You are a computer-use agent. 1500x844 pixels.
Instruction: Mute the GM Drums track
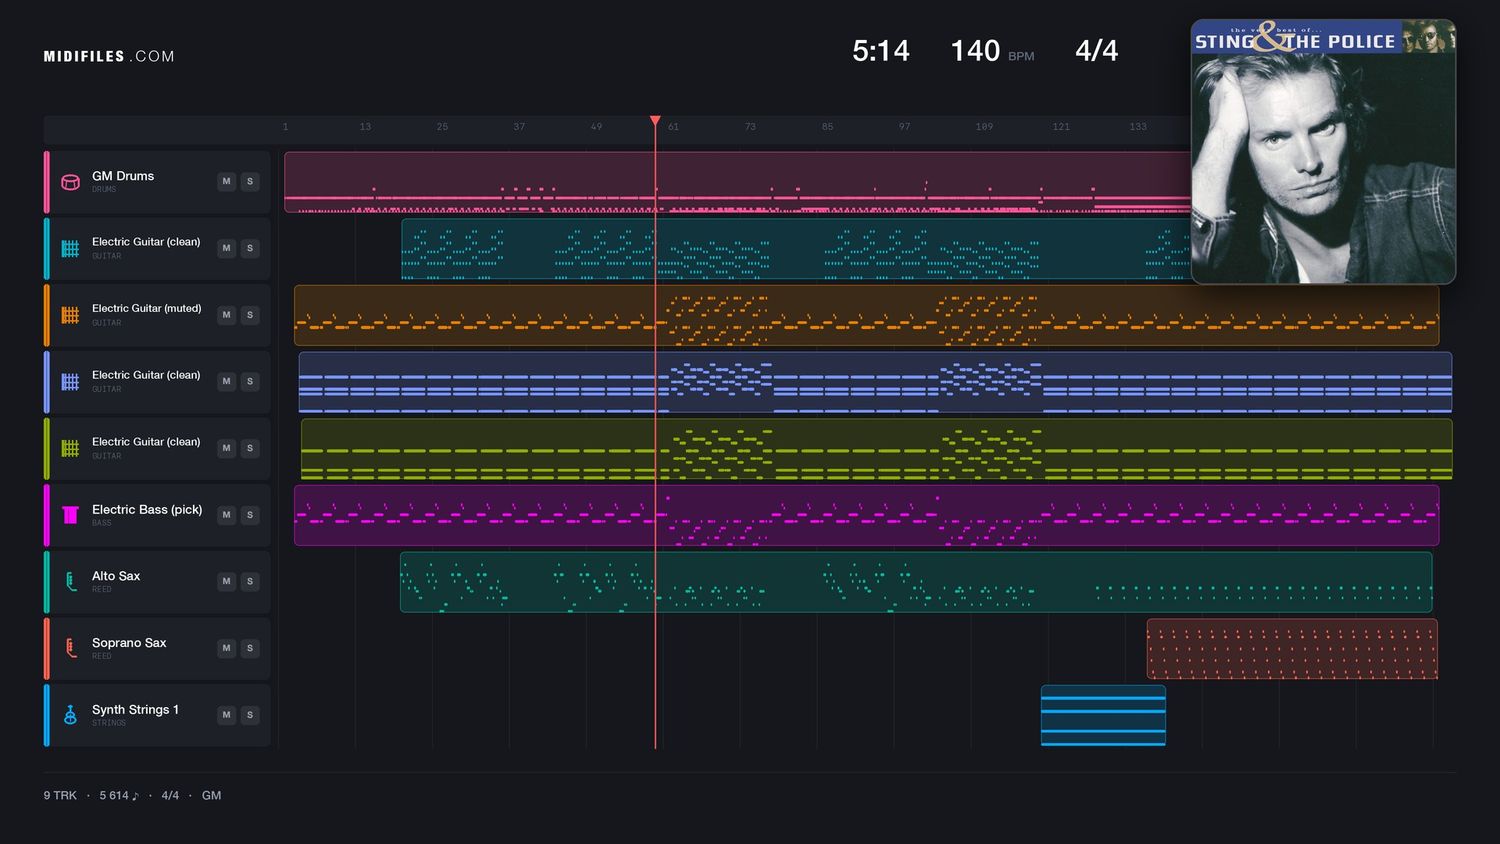(x=227, y=182)
